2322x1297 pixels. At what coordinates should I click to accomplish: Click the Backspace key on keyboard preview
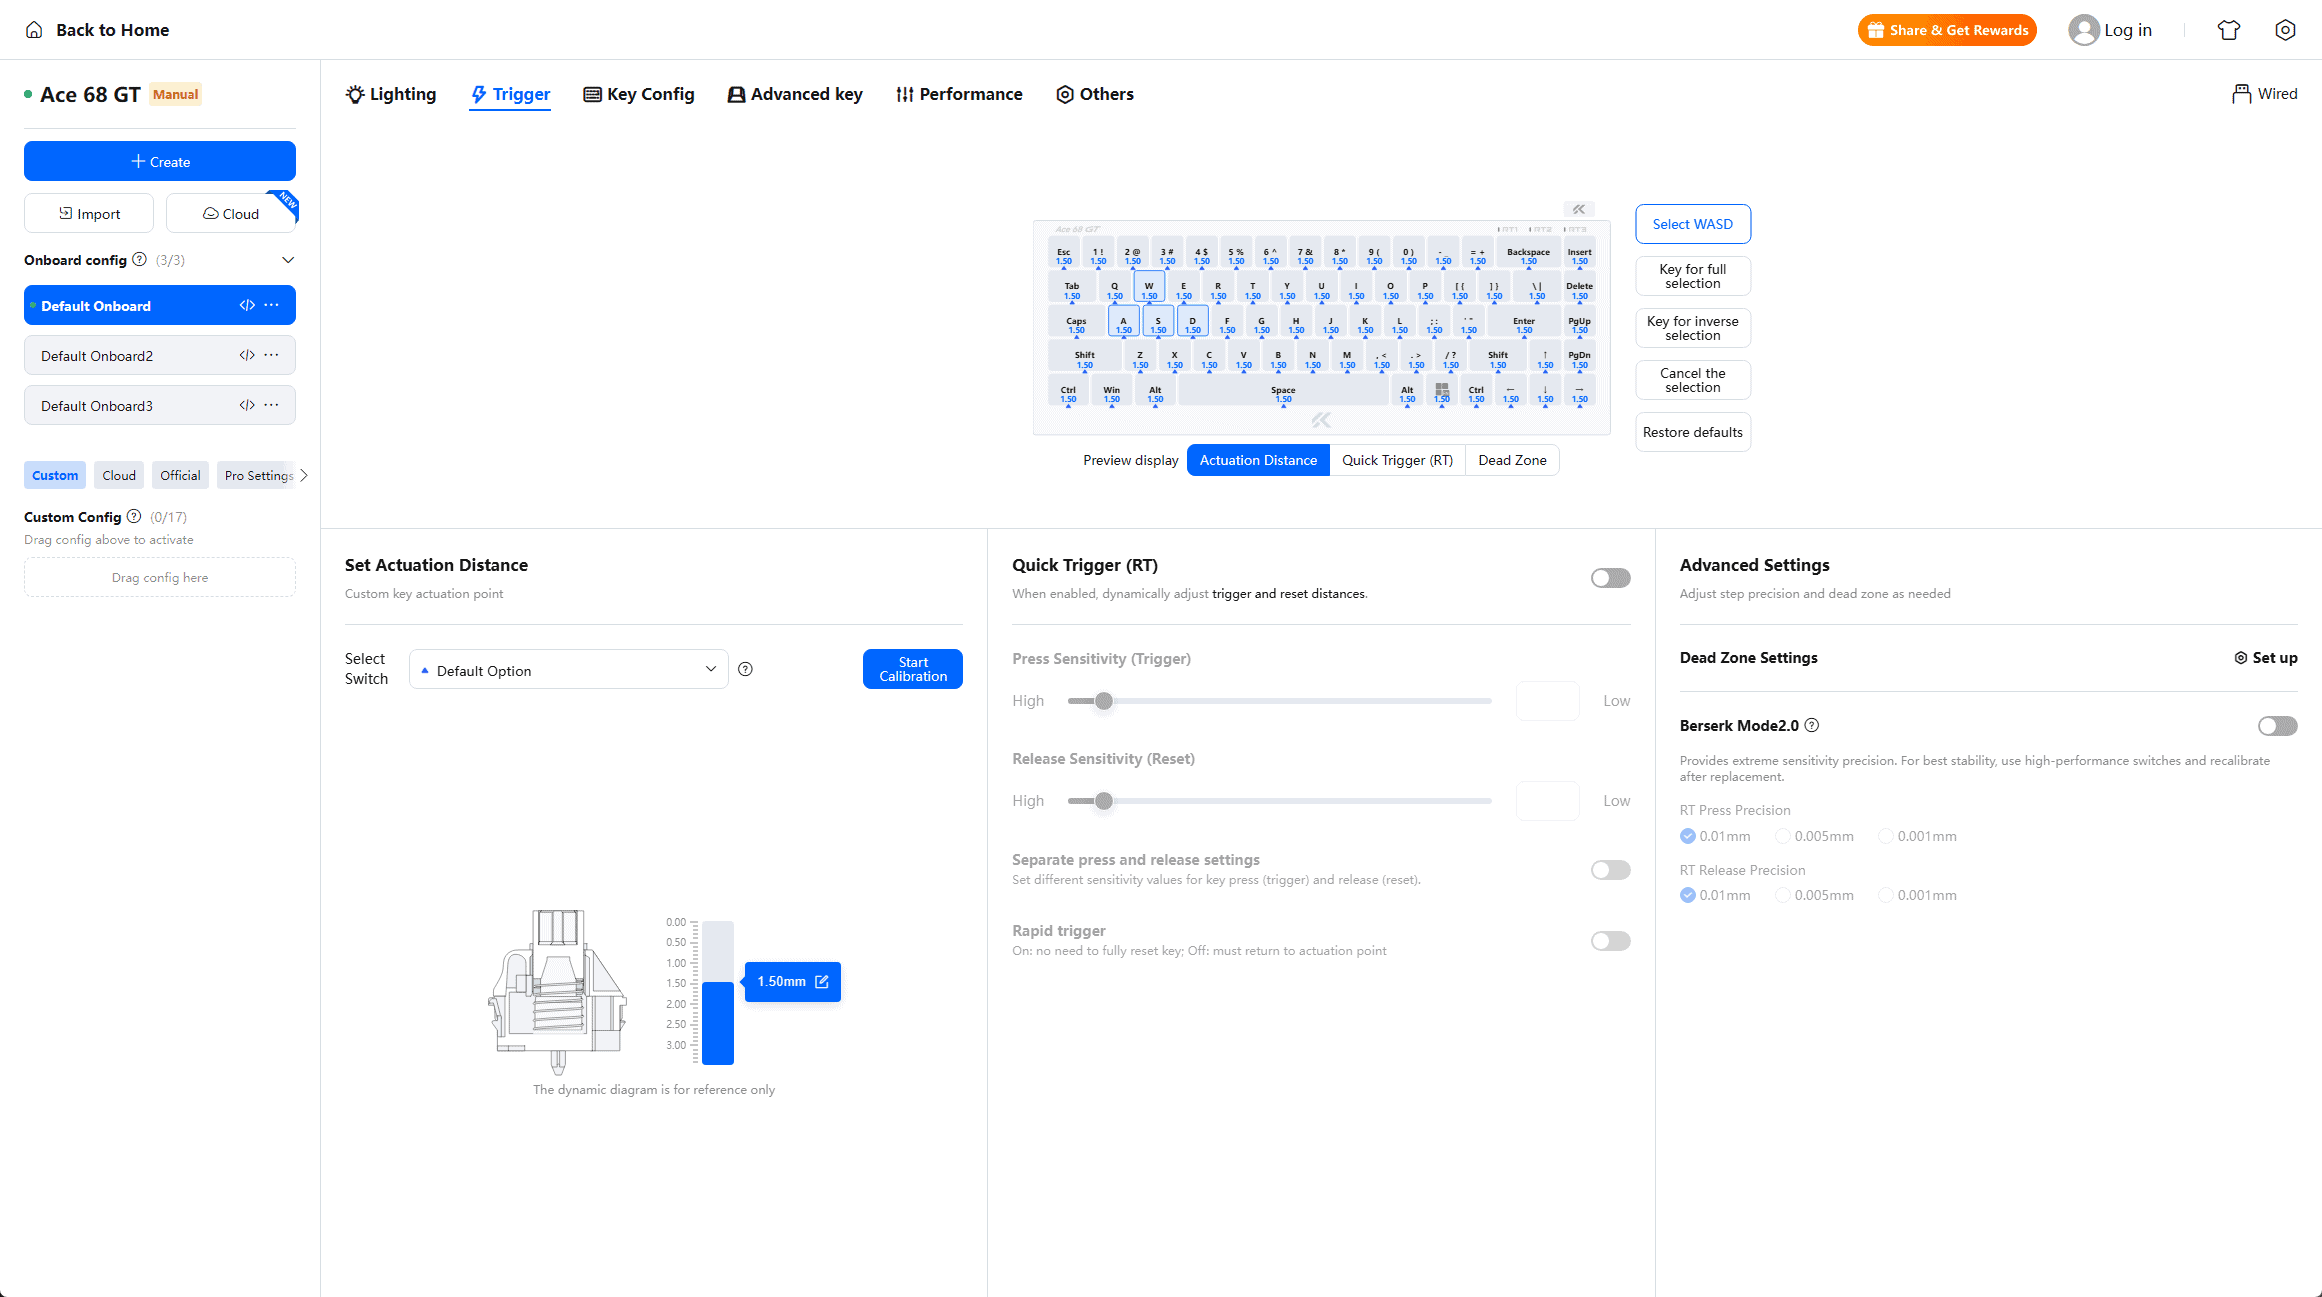click(1528, 254)
